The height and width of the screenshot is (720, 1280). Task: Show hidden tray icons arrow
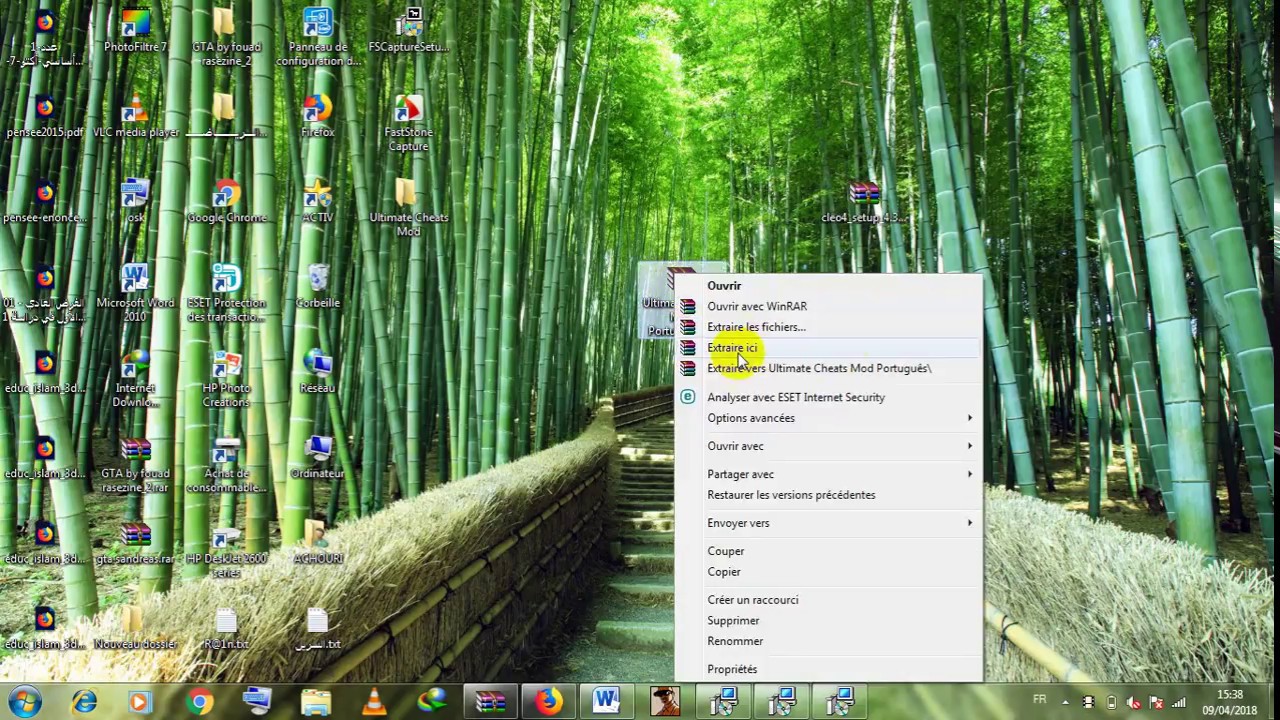coord(1065,702)
